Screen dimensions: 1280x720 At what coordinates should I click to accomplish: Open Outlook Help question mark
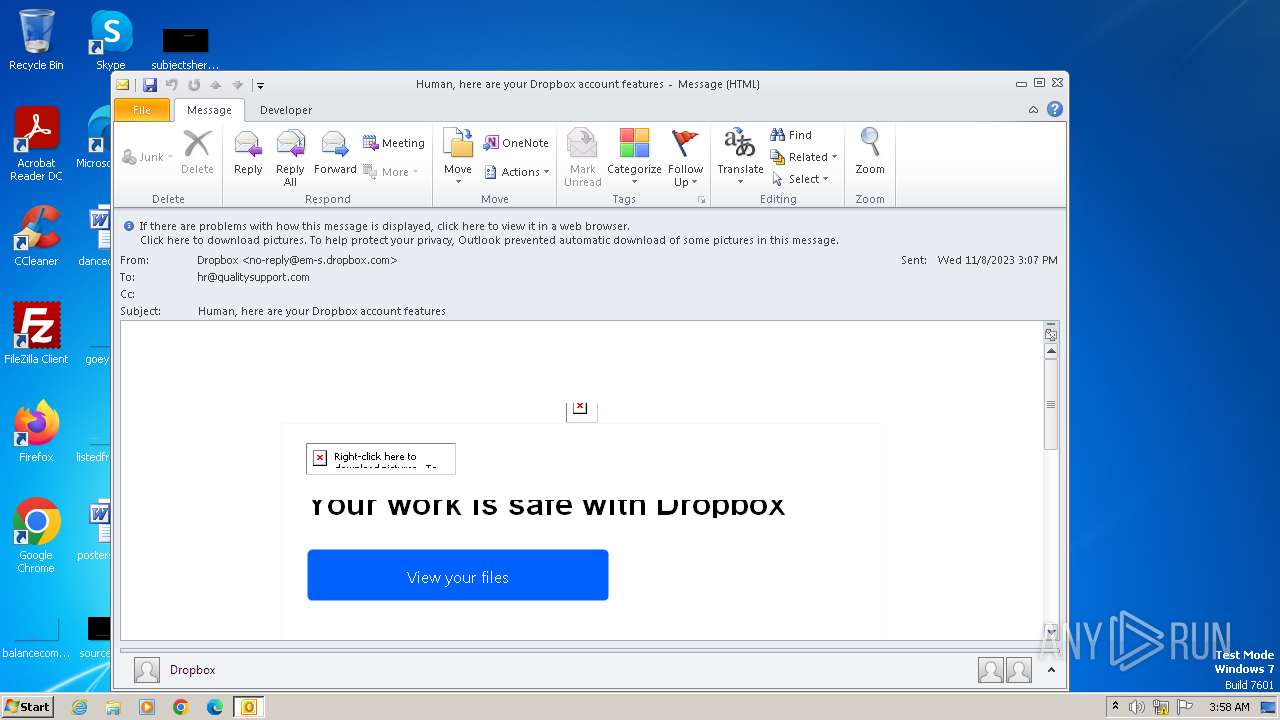(1054, 110)
